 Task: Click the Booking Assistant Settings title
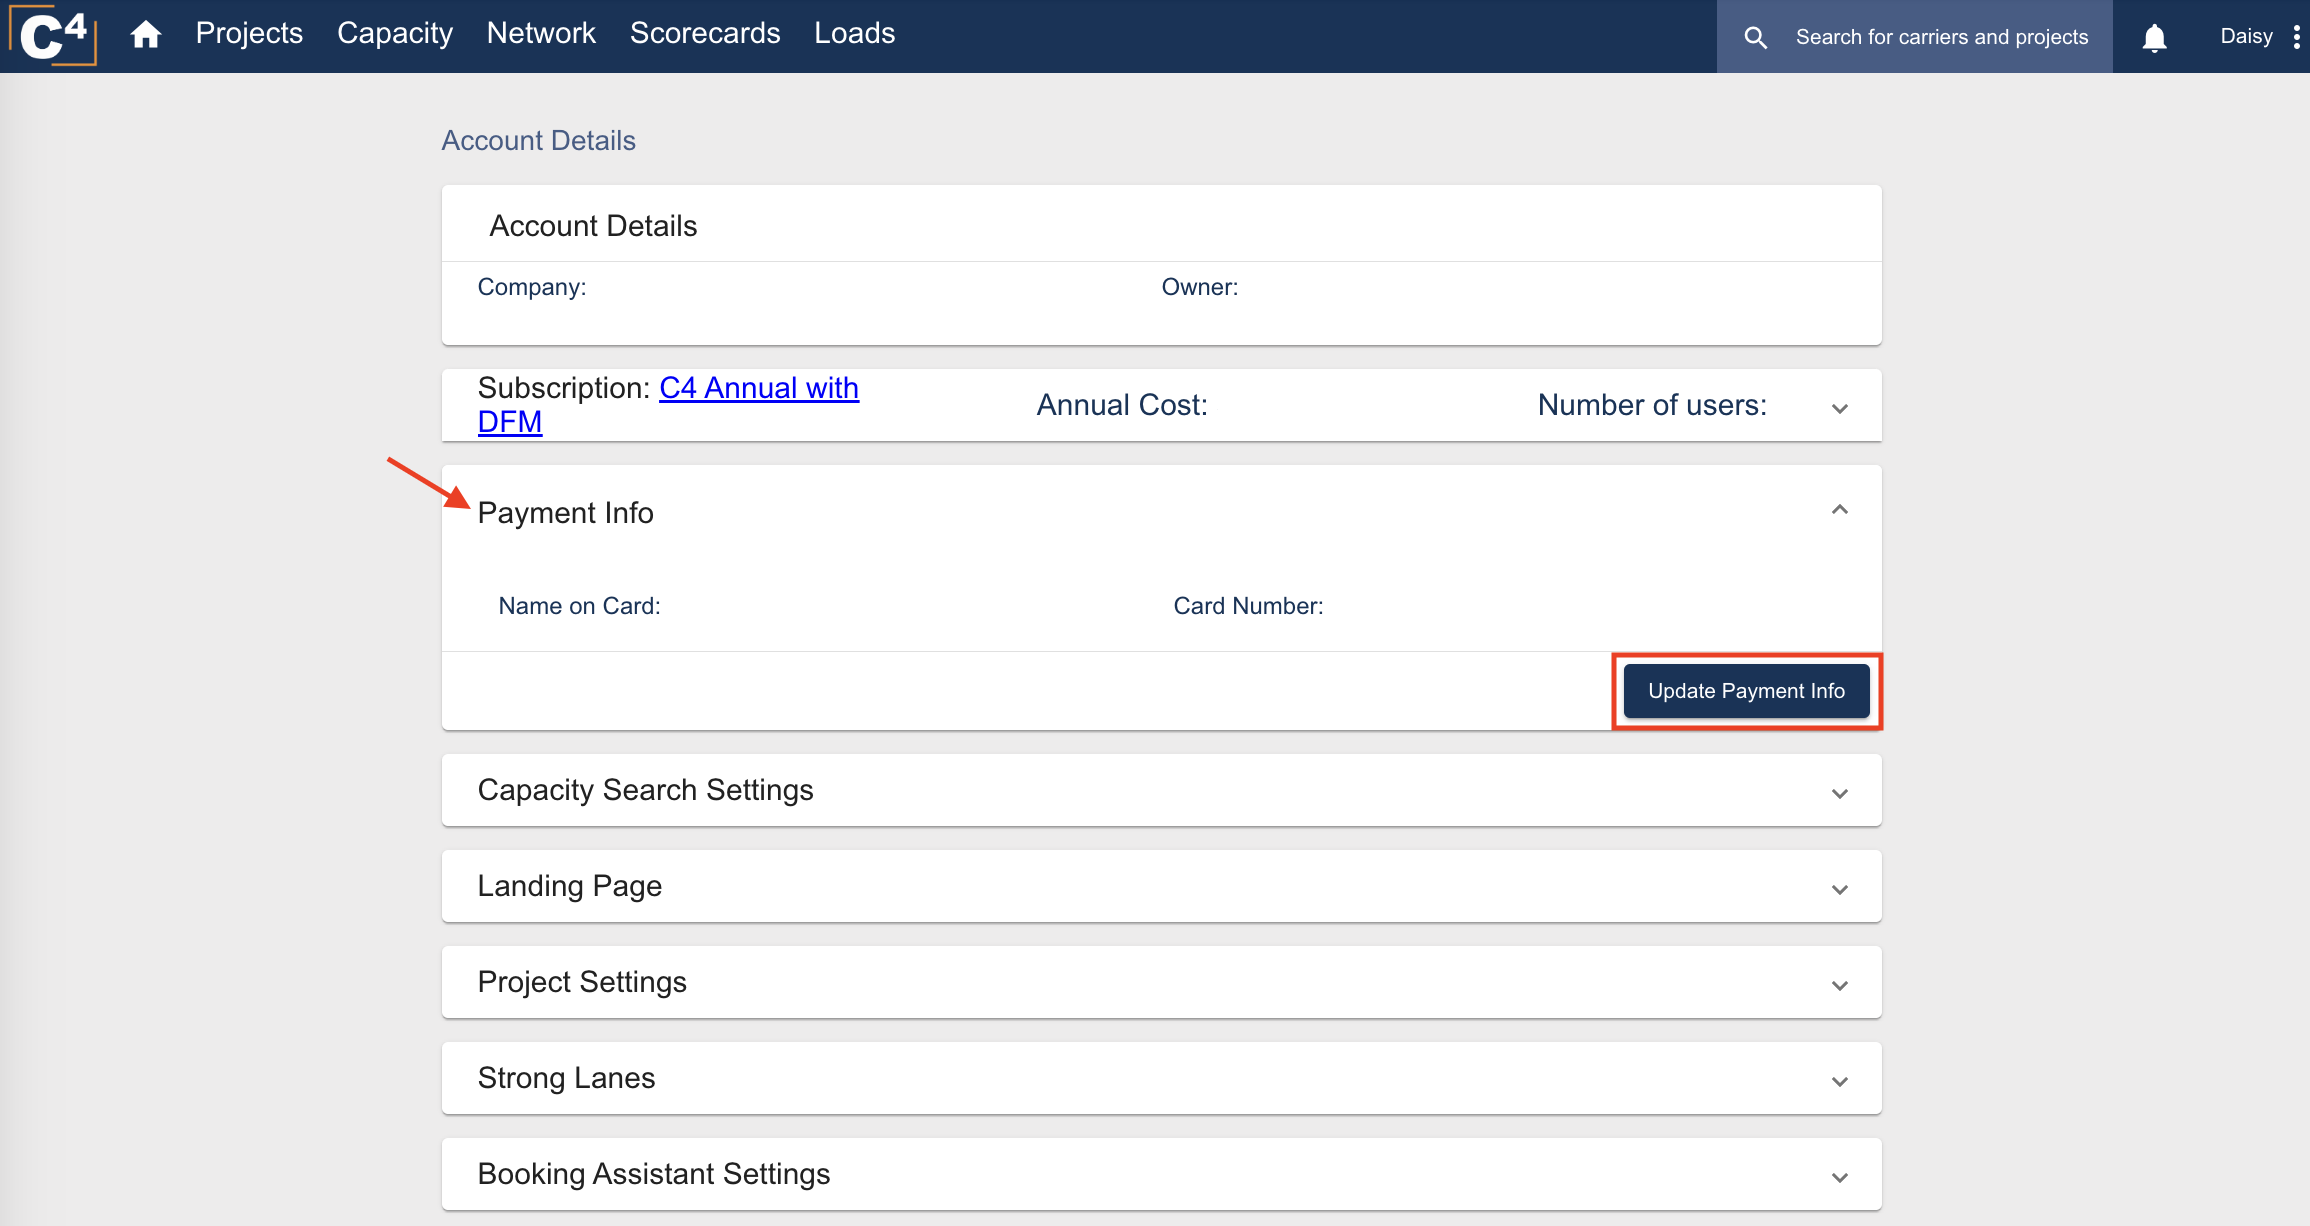(654, 1174)
